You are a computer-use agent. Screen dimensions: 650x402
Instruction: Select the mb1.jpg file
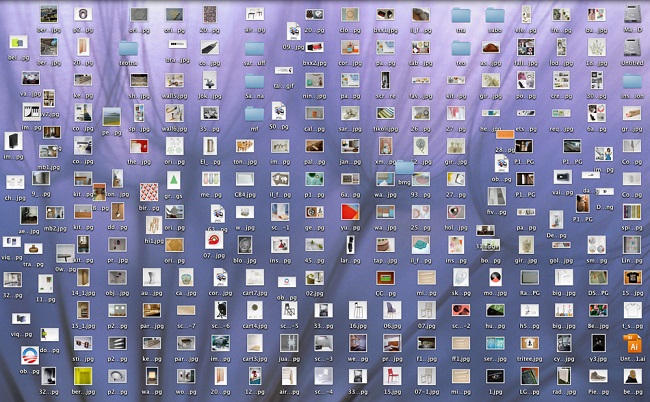click(x=49, y=152)
